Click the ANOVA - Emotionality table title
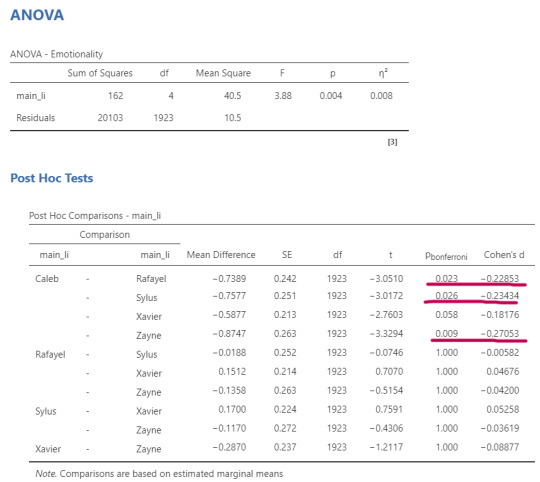This screenshot has width=540, height=482. [56, 54]
